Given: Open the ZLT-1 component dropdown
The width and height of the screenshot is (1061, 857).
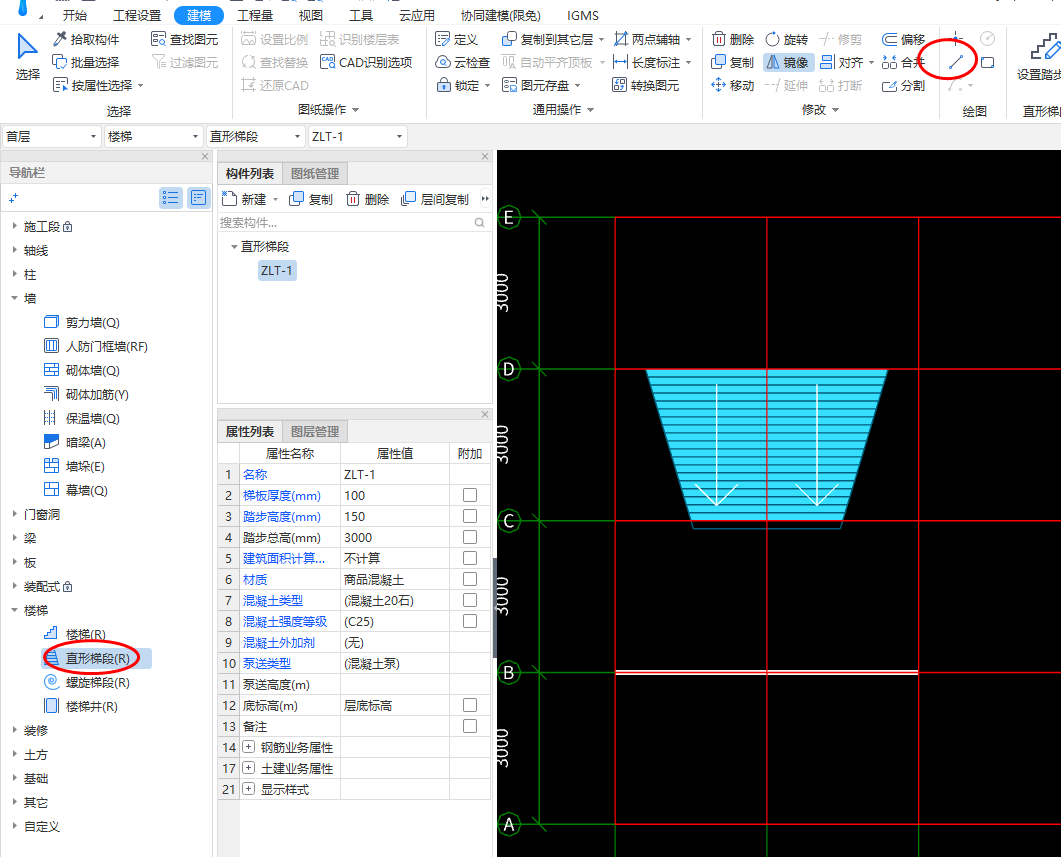Looking at the screenshot, I should tap(357, 137).
